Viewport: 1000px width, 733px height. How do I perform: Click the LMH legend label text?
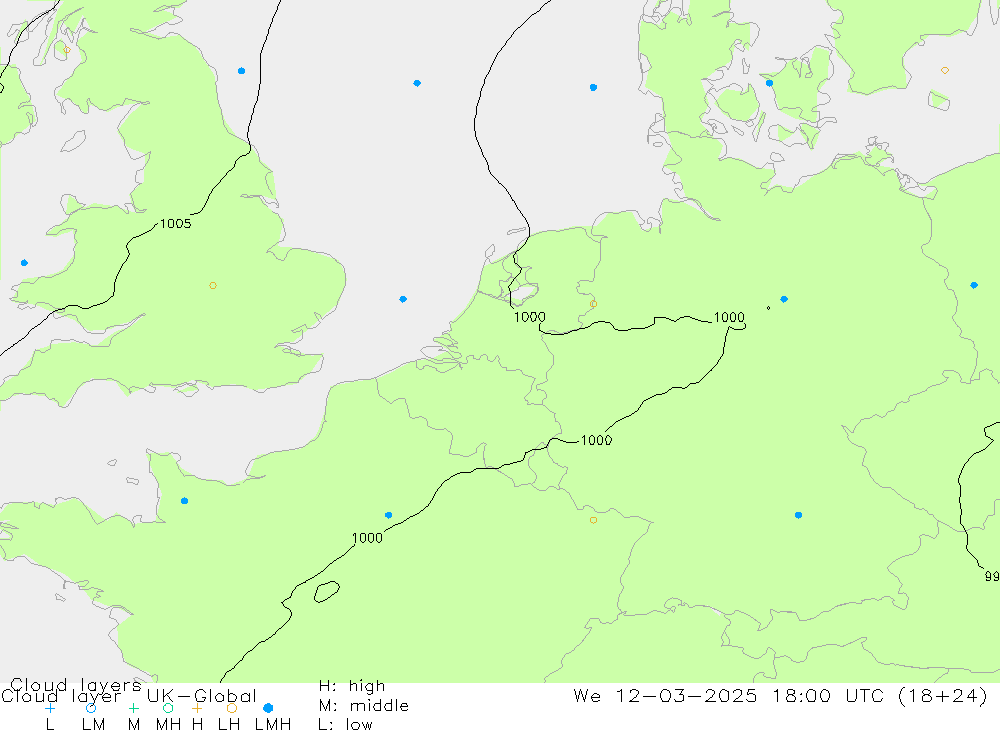point(273,725)
